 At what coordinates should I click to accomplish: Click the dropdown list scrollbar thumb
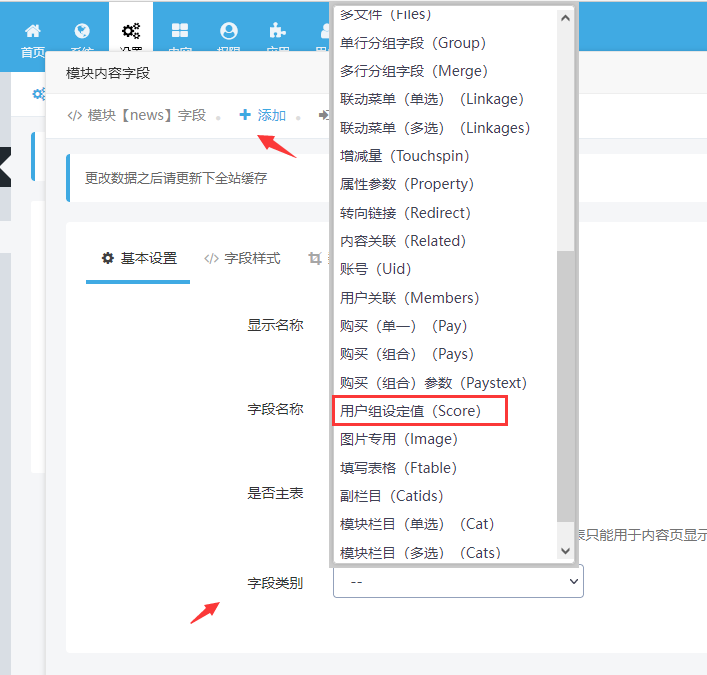565,386
